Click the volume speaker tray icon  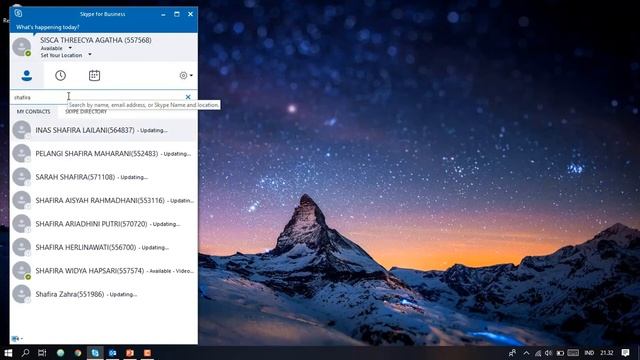coord(549,353)
